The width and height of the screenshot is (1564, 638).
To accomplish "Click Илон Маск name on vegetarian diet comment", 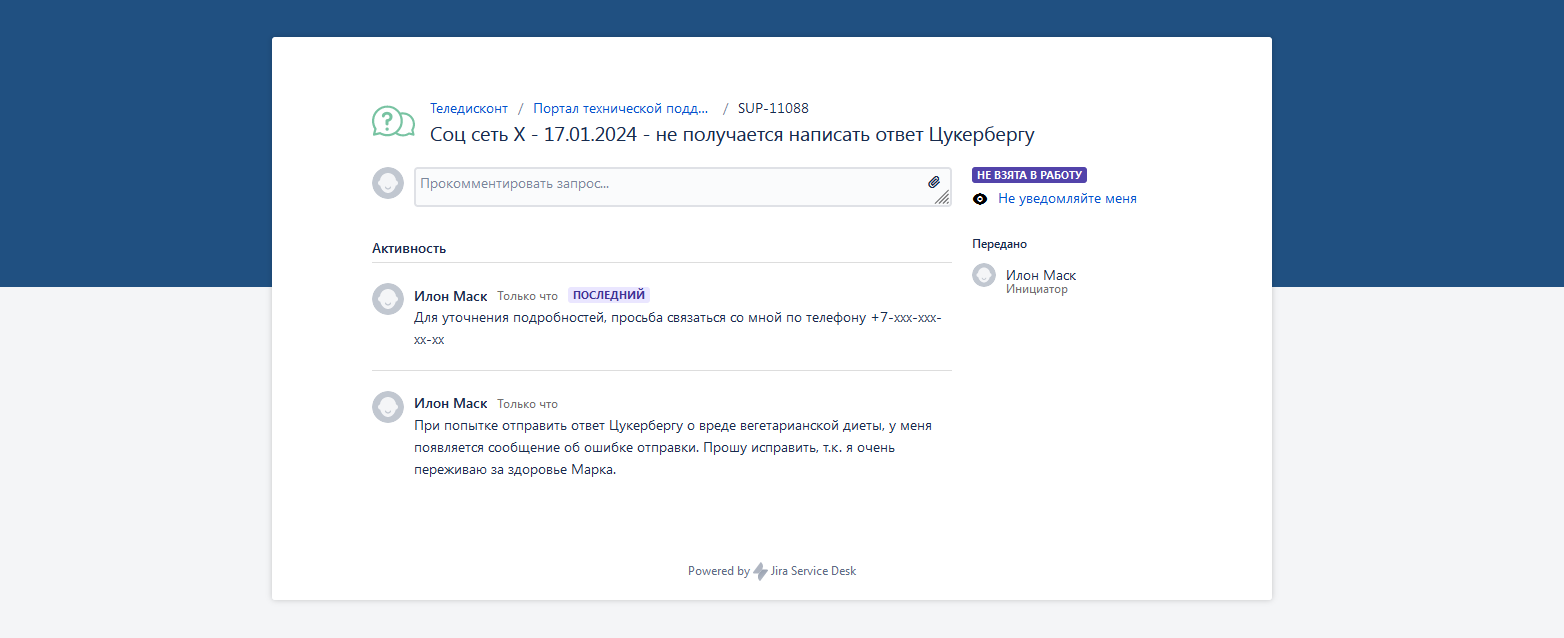I will 451,404.
